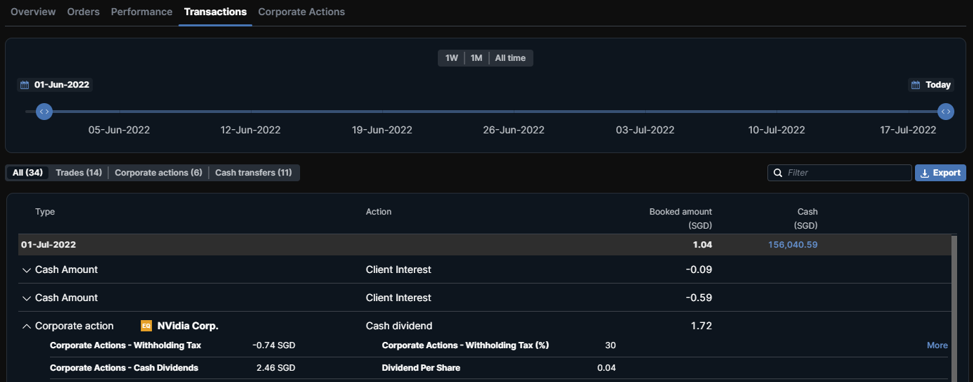Open the Overview tab

(x=33, y=12)
